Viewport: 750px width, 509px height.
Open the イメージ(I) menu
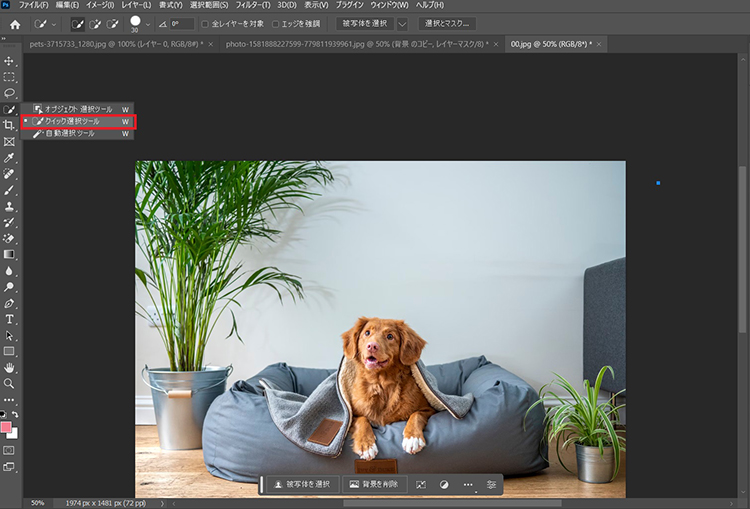click(x=99, y=5)
